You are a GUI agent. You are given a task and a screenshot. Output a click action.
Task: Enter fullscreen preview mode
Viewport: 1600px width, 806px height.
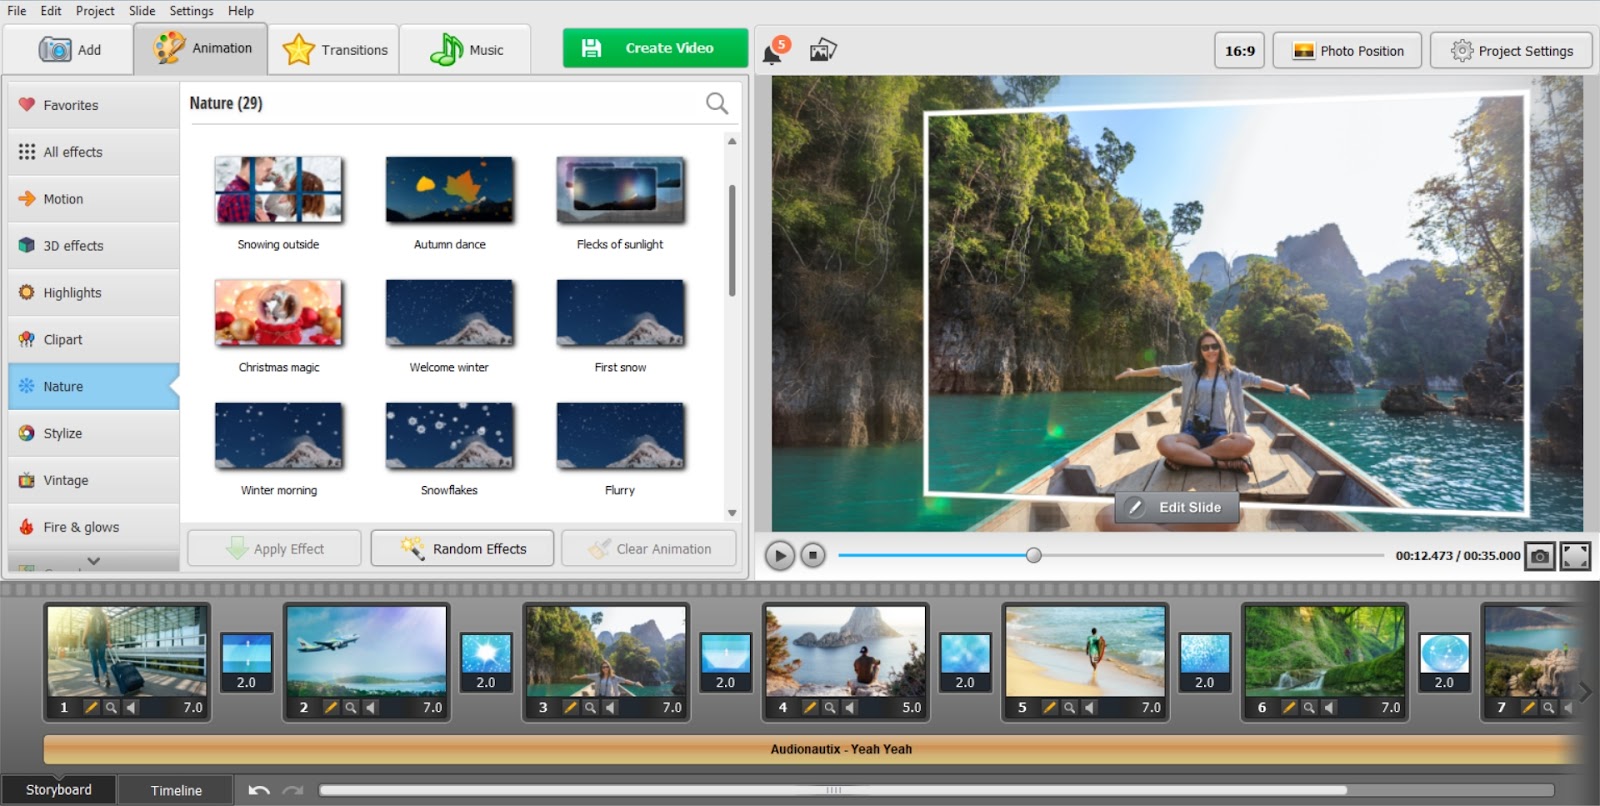[1576, 556]
